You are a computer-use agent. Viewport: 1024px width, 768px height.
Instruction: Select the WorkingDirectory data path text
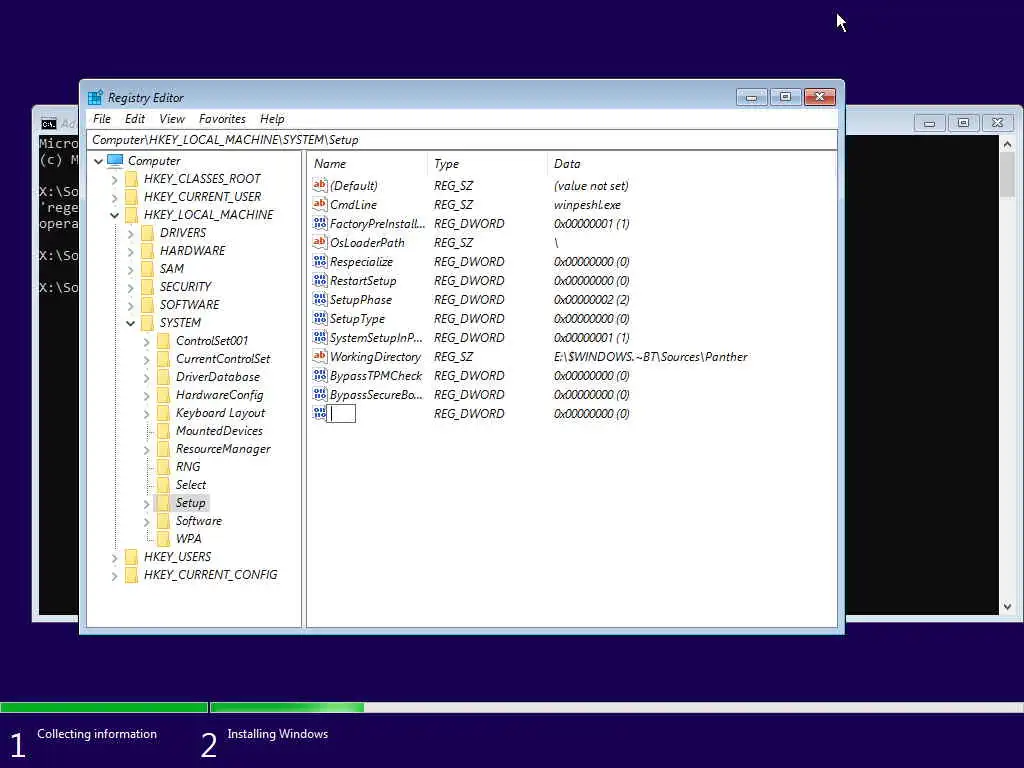pos(650,357)
